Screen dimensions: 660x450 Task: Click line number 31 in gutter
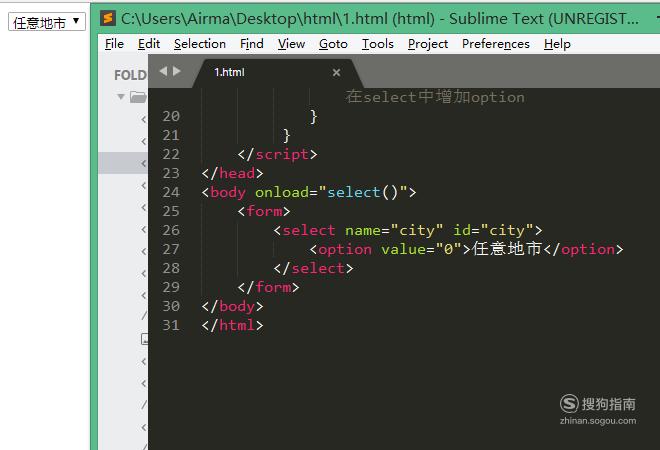pyautogui.click(x=171, y=325)
